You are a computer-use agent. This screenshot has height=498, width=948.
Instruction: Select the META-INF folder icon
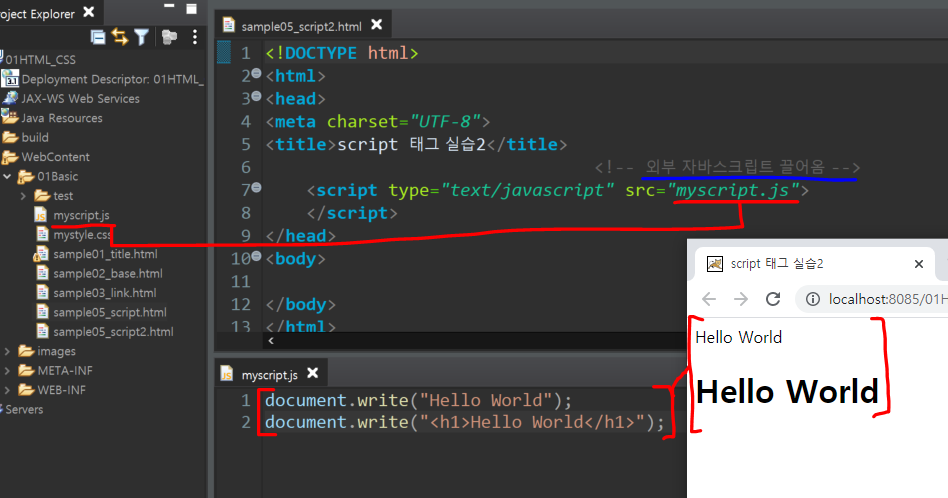(26, 370)
